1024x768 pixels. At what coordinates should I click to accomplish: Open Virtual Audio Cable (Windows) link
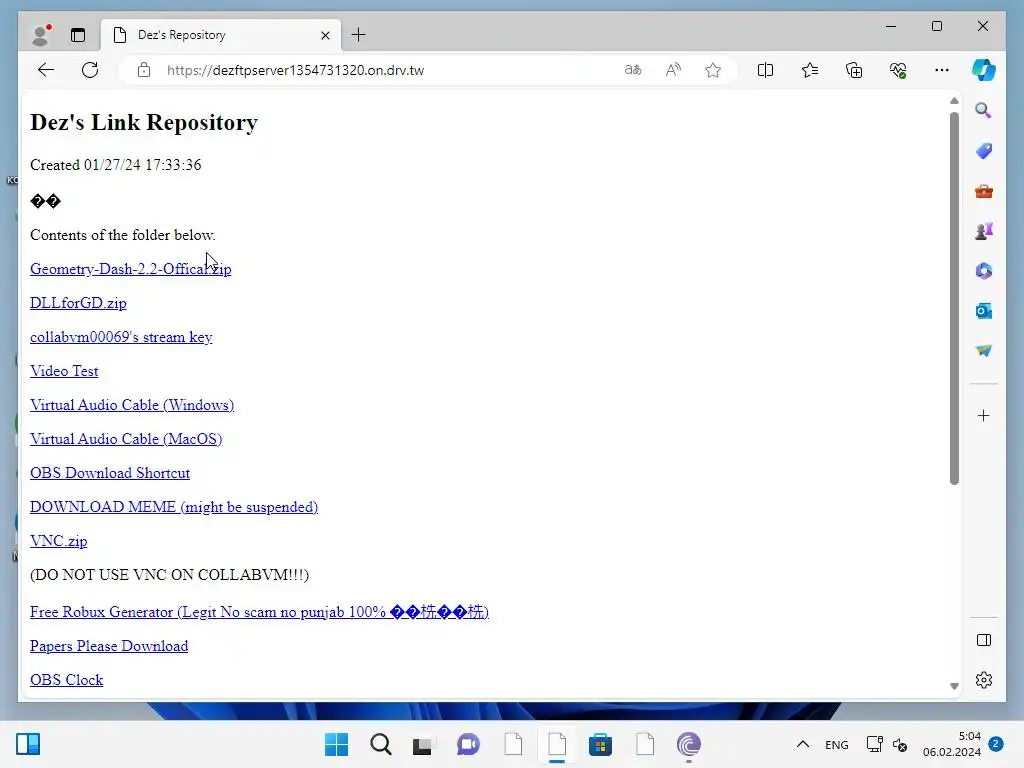pyautogui.click(x=132, y=405)
